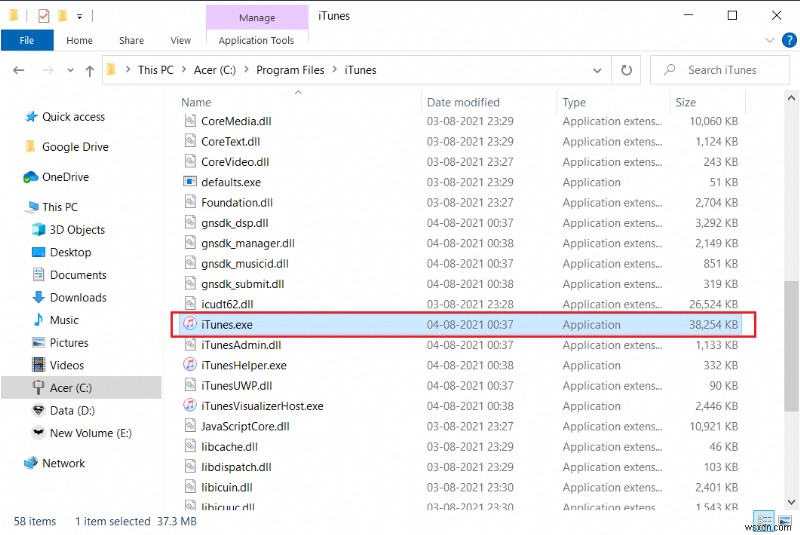800x535 pixels.
Task: Click the Refresh button beside address bar
Action: point(627,70)
